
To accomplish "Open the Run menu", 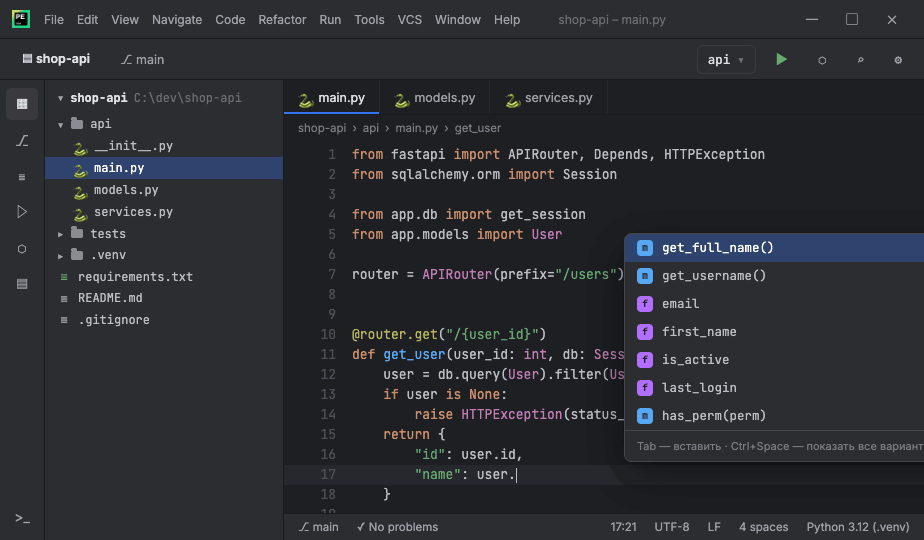I will tap(330, 19).
